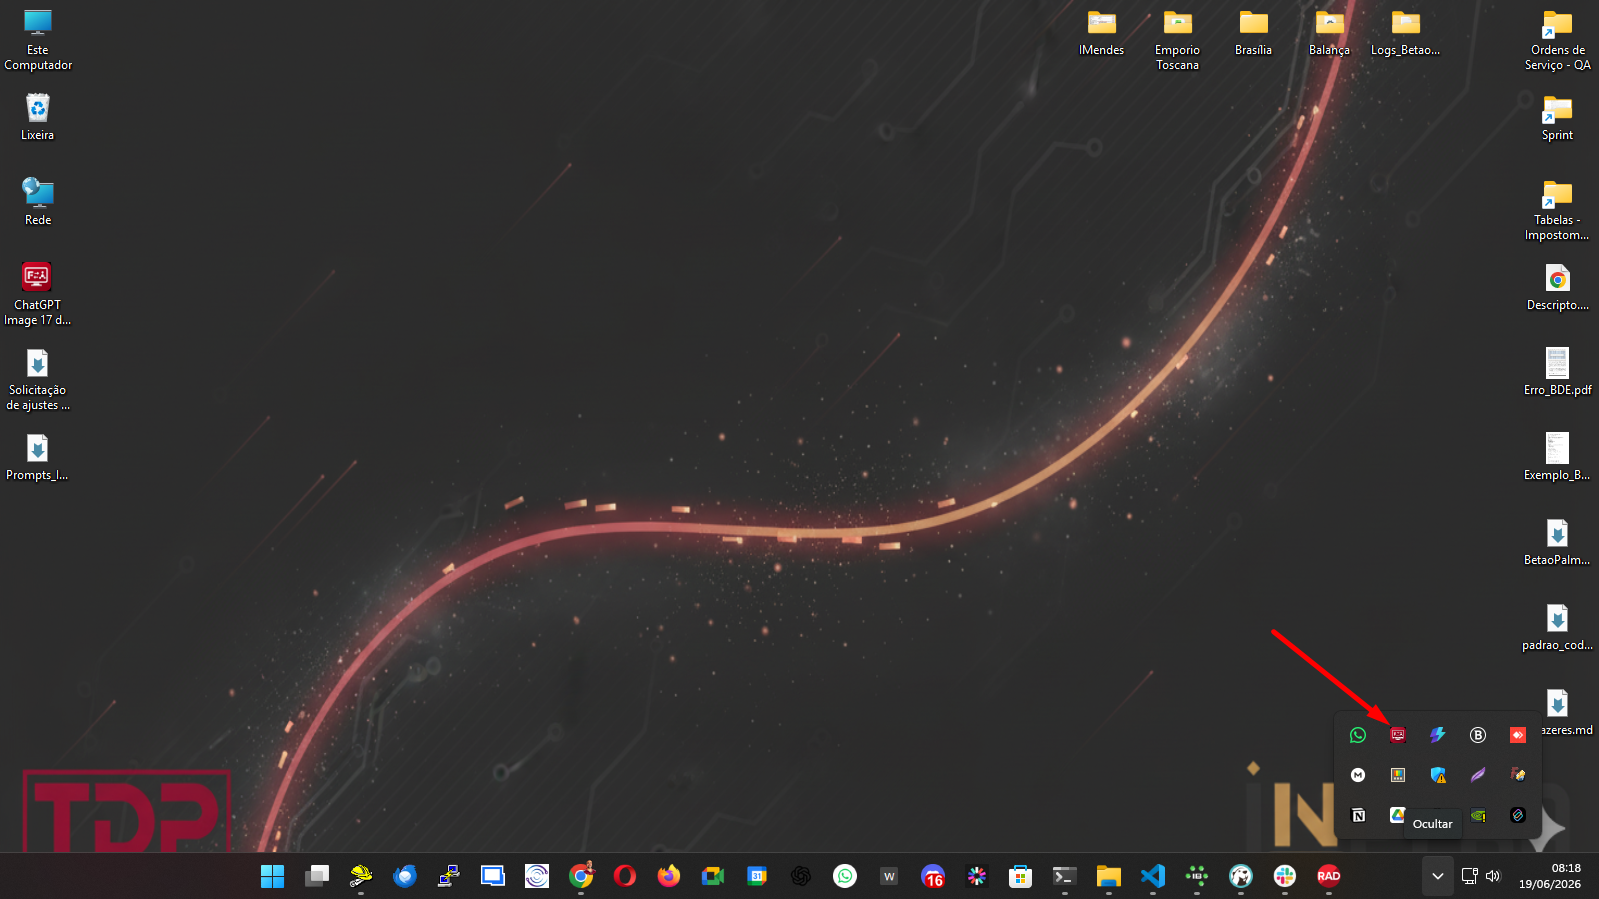1599x899 pixels.
Task: Open the green dotted IB taskbar app
Action: 1197,876
